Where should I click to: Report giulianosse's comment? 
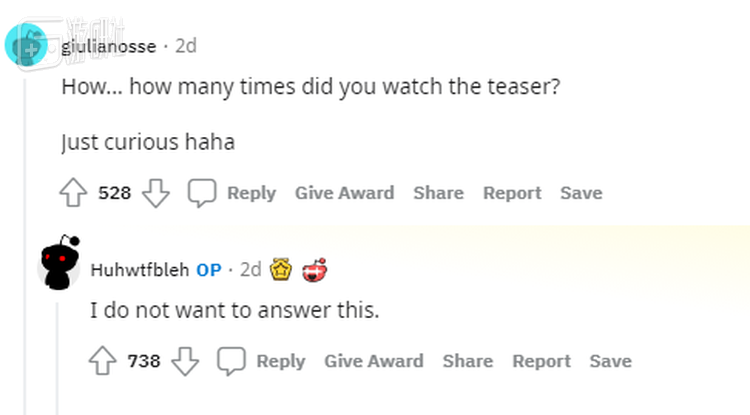click(x=511, y=193)
